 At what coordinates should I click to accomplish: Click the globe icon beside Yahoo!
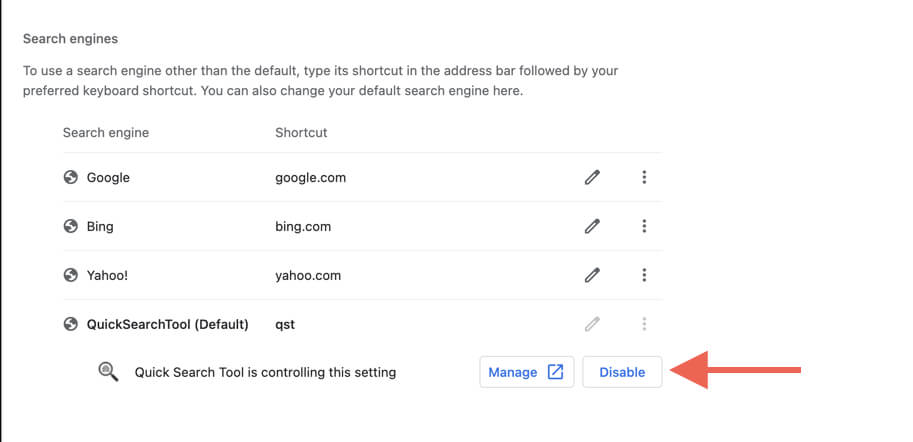[70, 275]
